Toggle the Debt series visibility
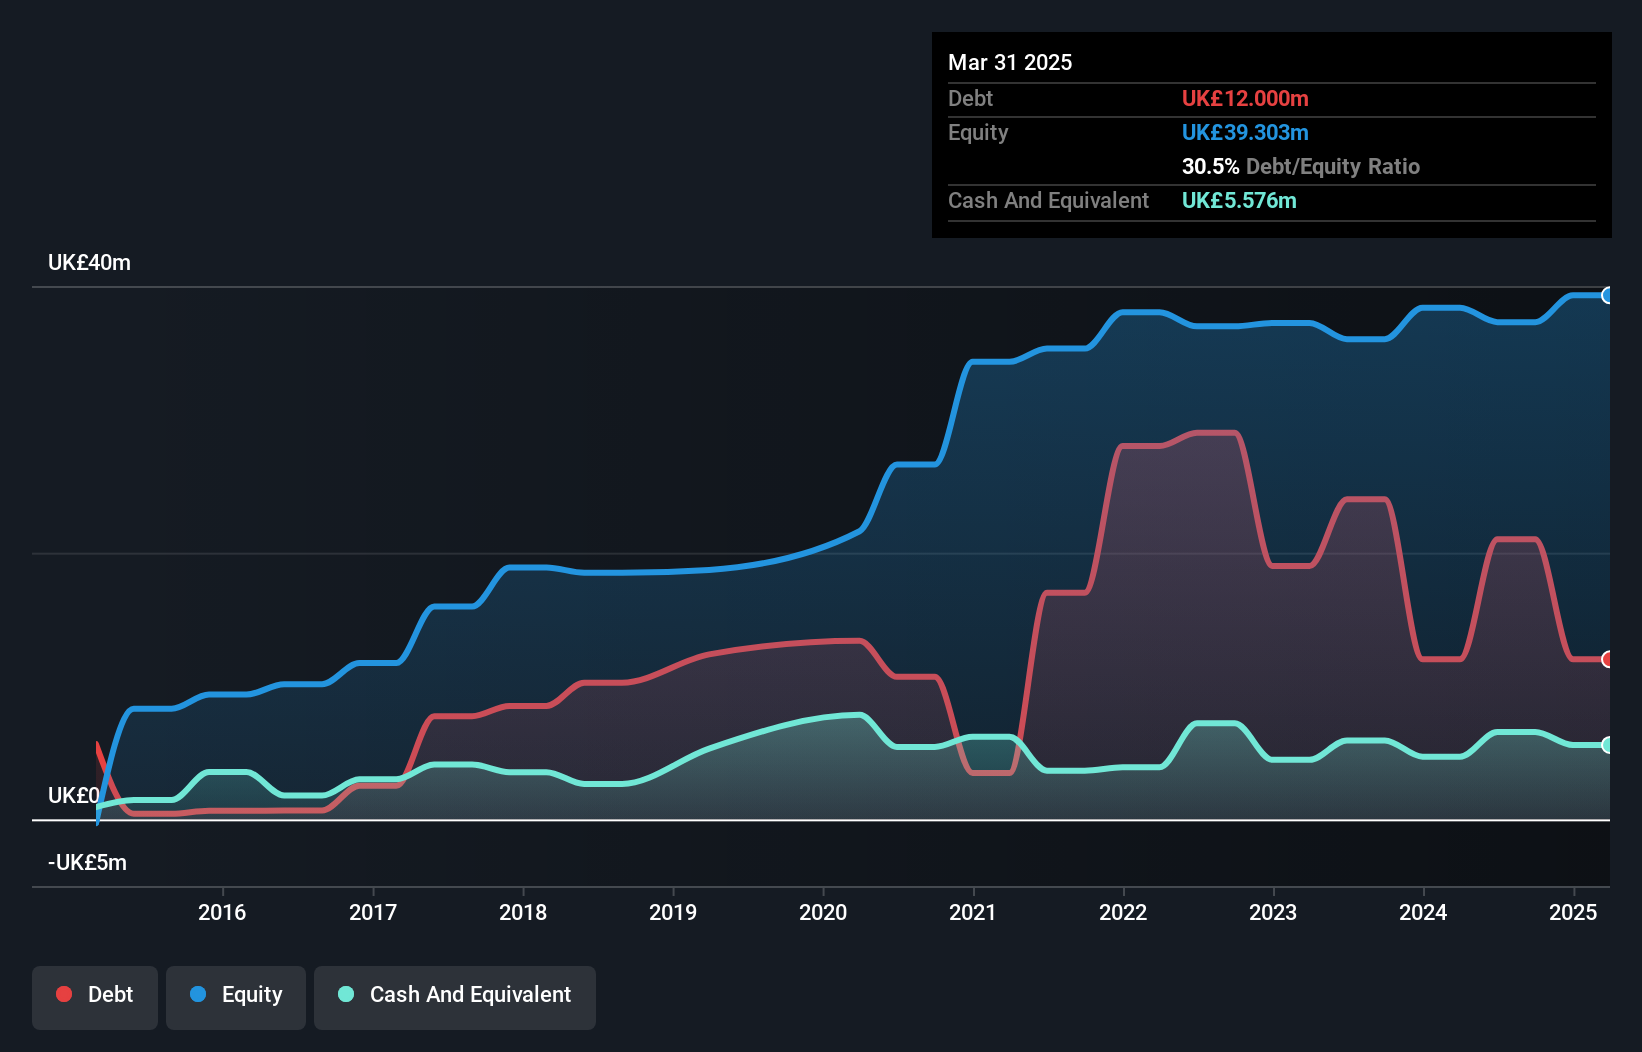Screen dimensions: 1642x1052 click(95, 995)
